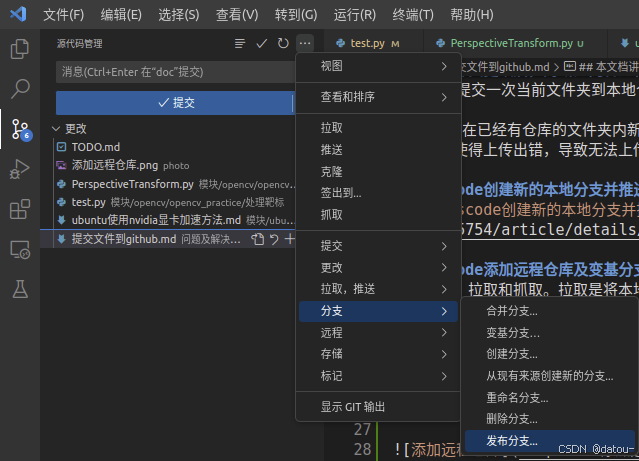639x461 pixels.
Task: Select 拉取 from the git menu
Action: (378, 128)
